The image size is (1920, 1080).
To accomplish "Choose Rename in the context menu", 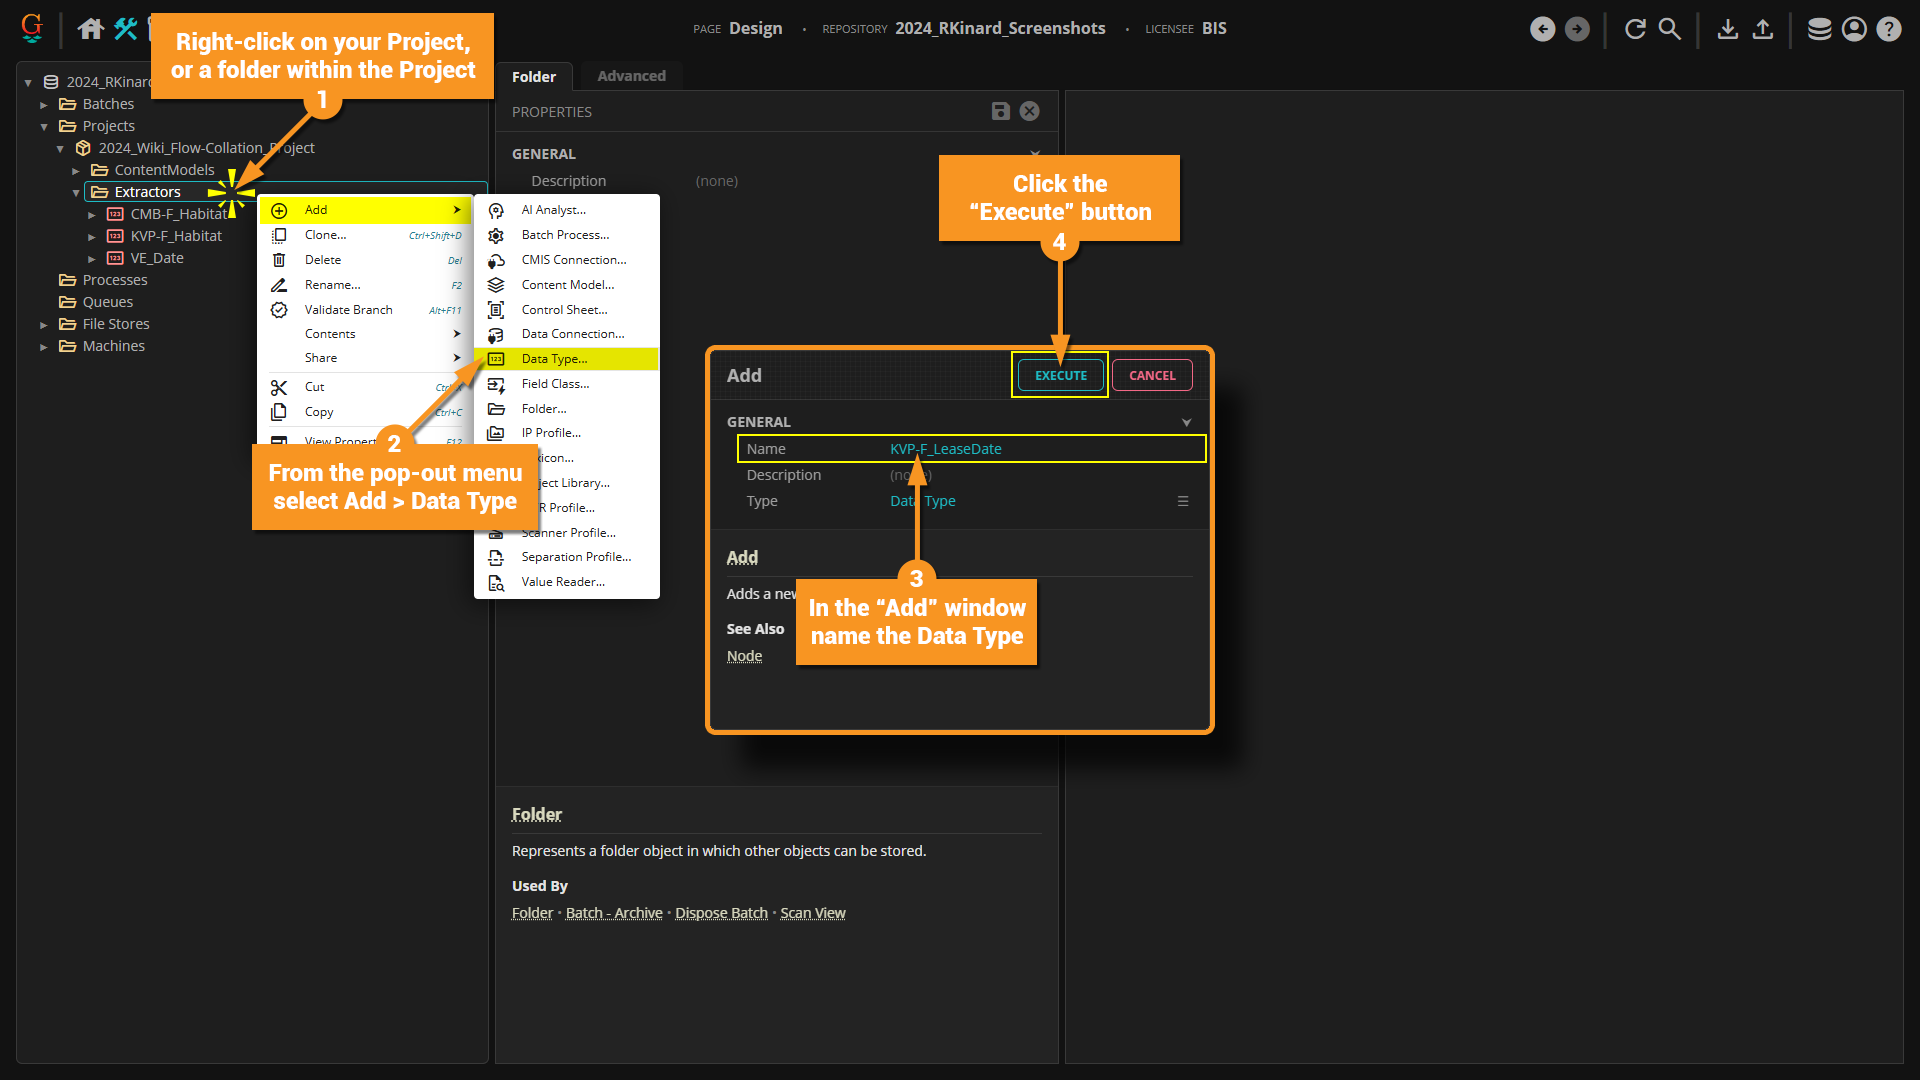I will pos(332,285).
